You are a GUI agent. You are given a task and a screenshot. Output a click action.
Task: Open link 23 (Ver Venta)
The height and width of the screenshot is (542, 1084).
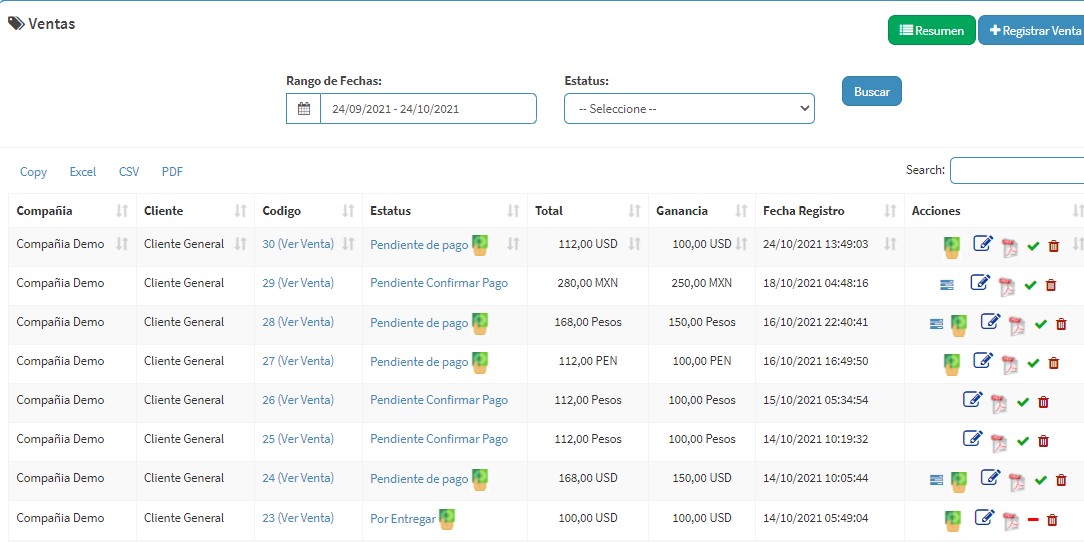click(298, 518)
